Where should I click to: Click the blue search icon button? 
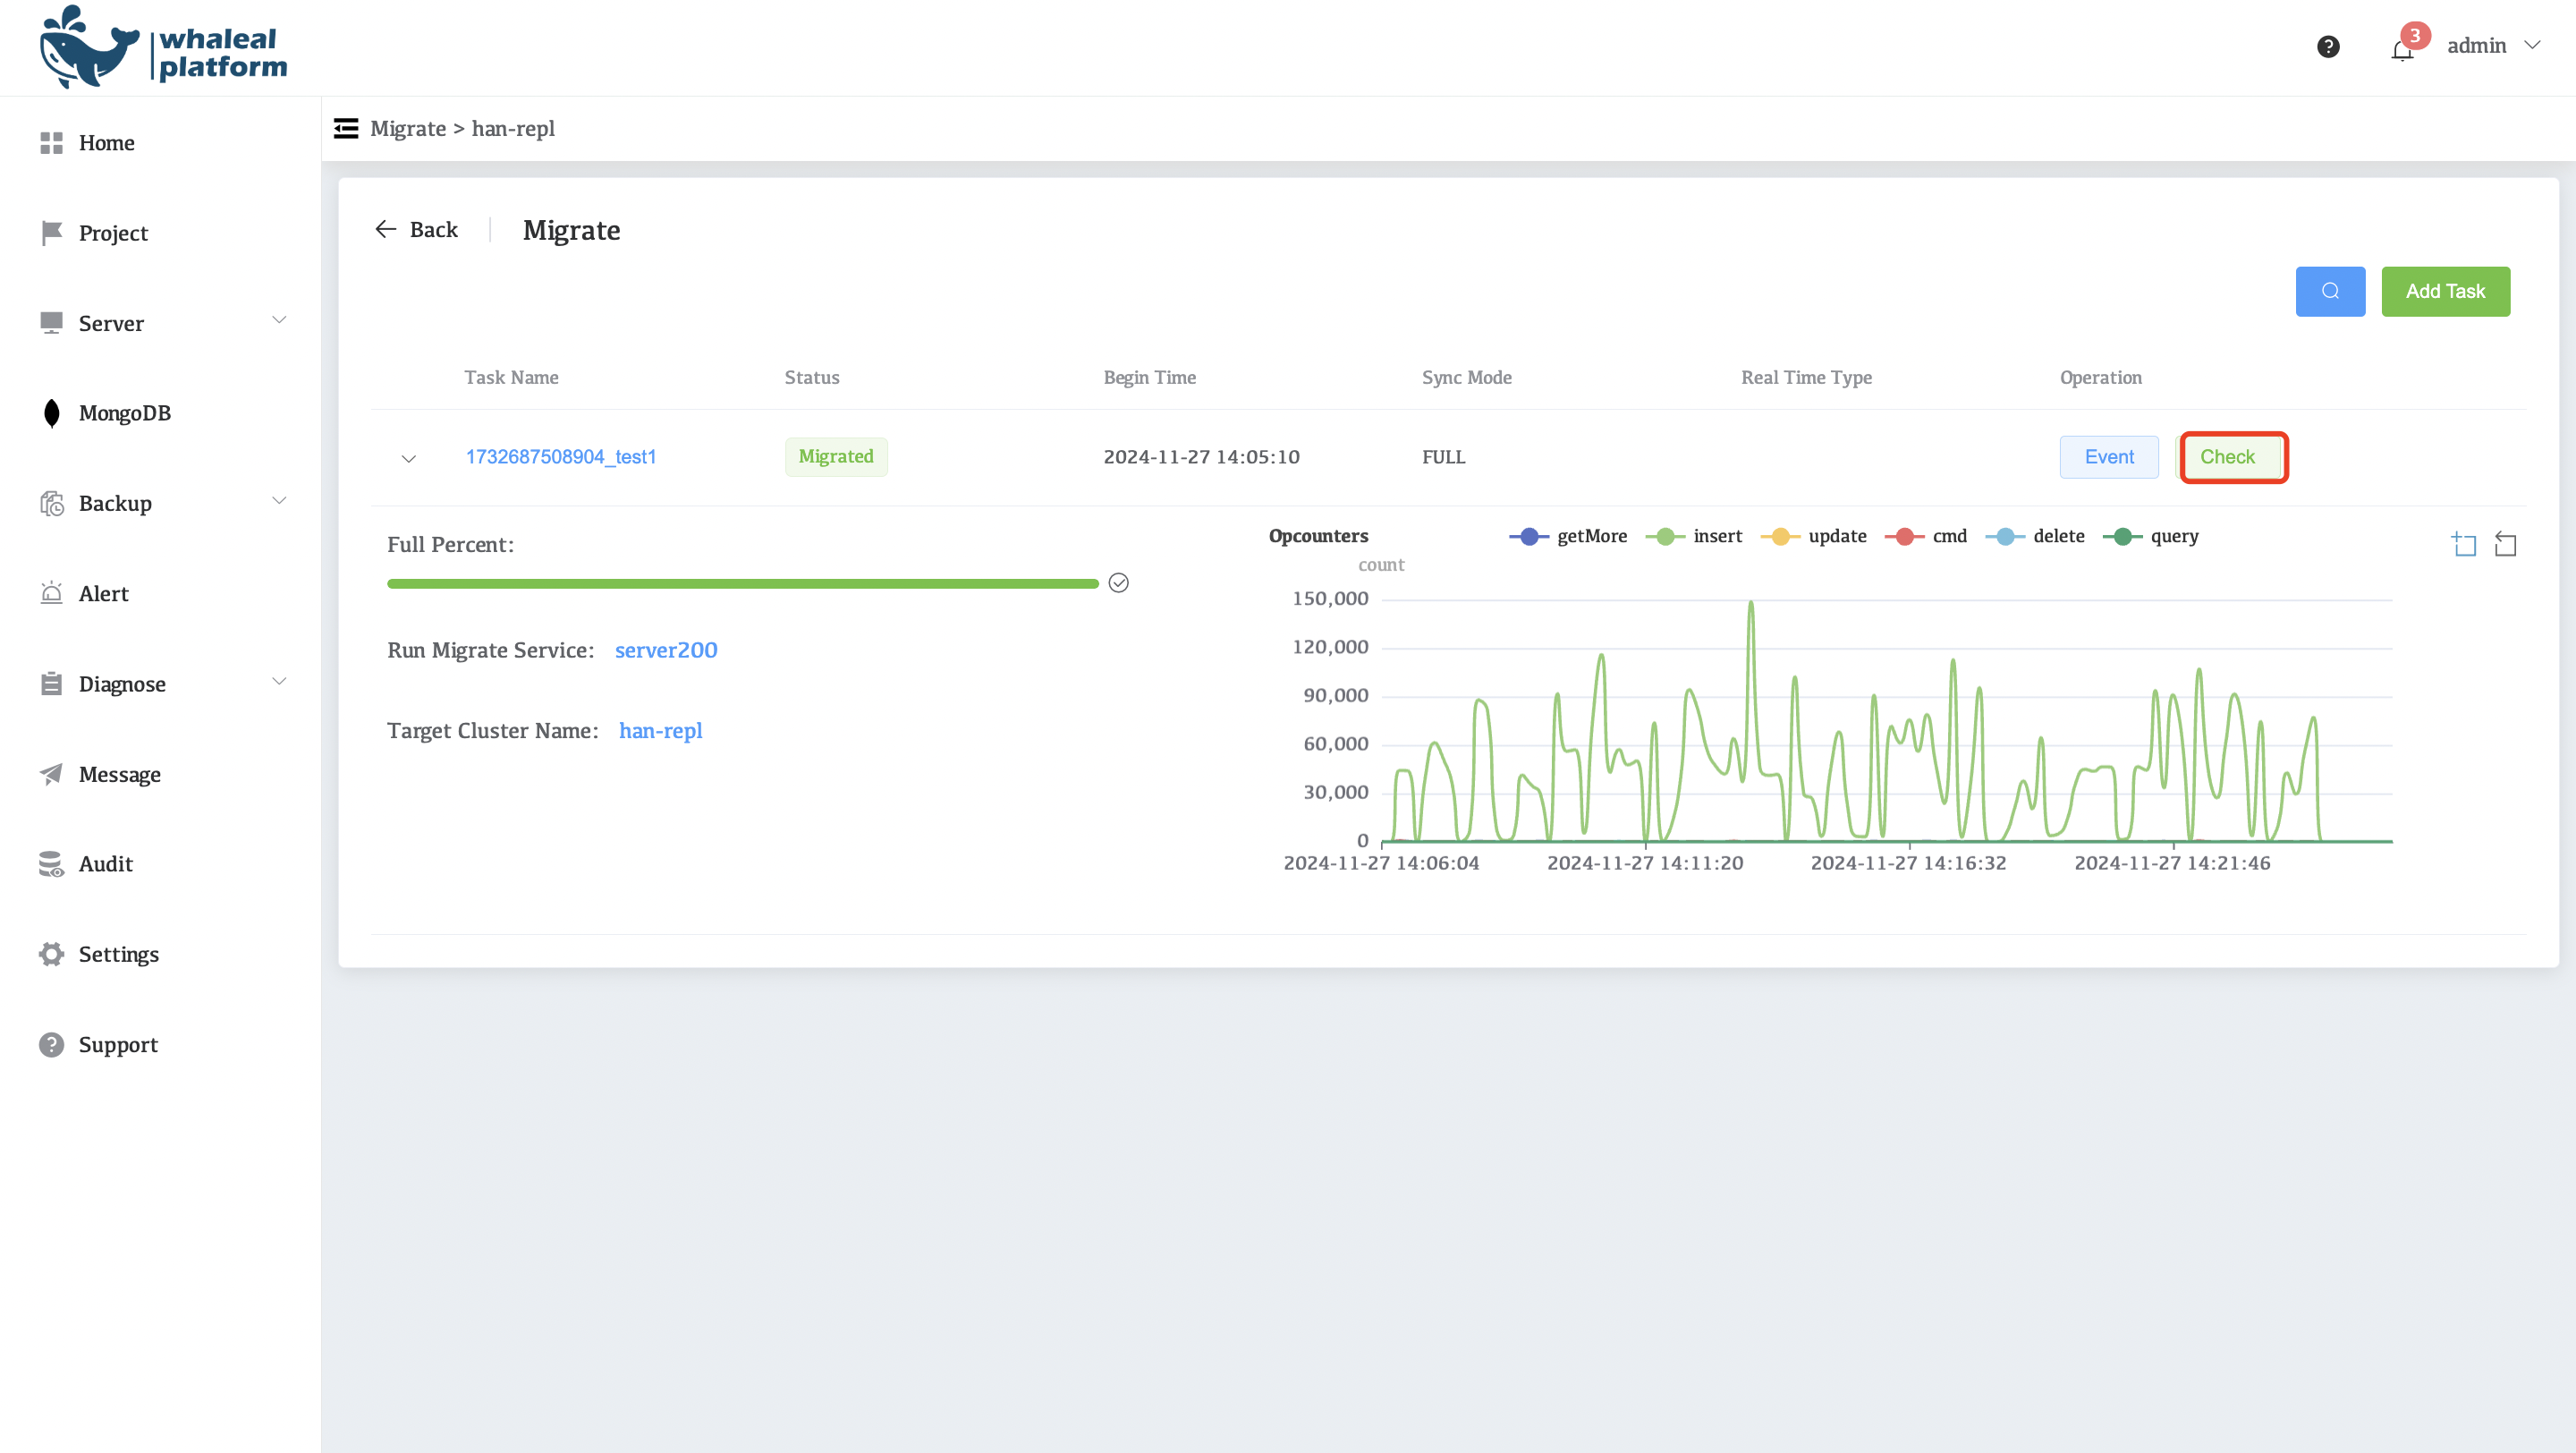coord(2329,291)
